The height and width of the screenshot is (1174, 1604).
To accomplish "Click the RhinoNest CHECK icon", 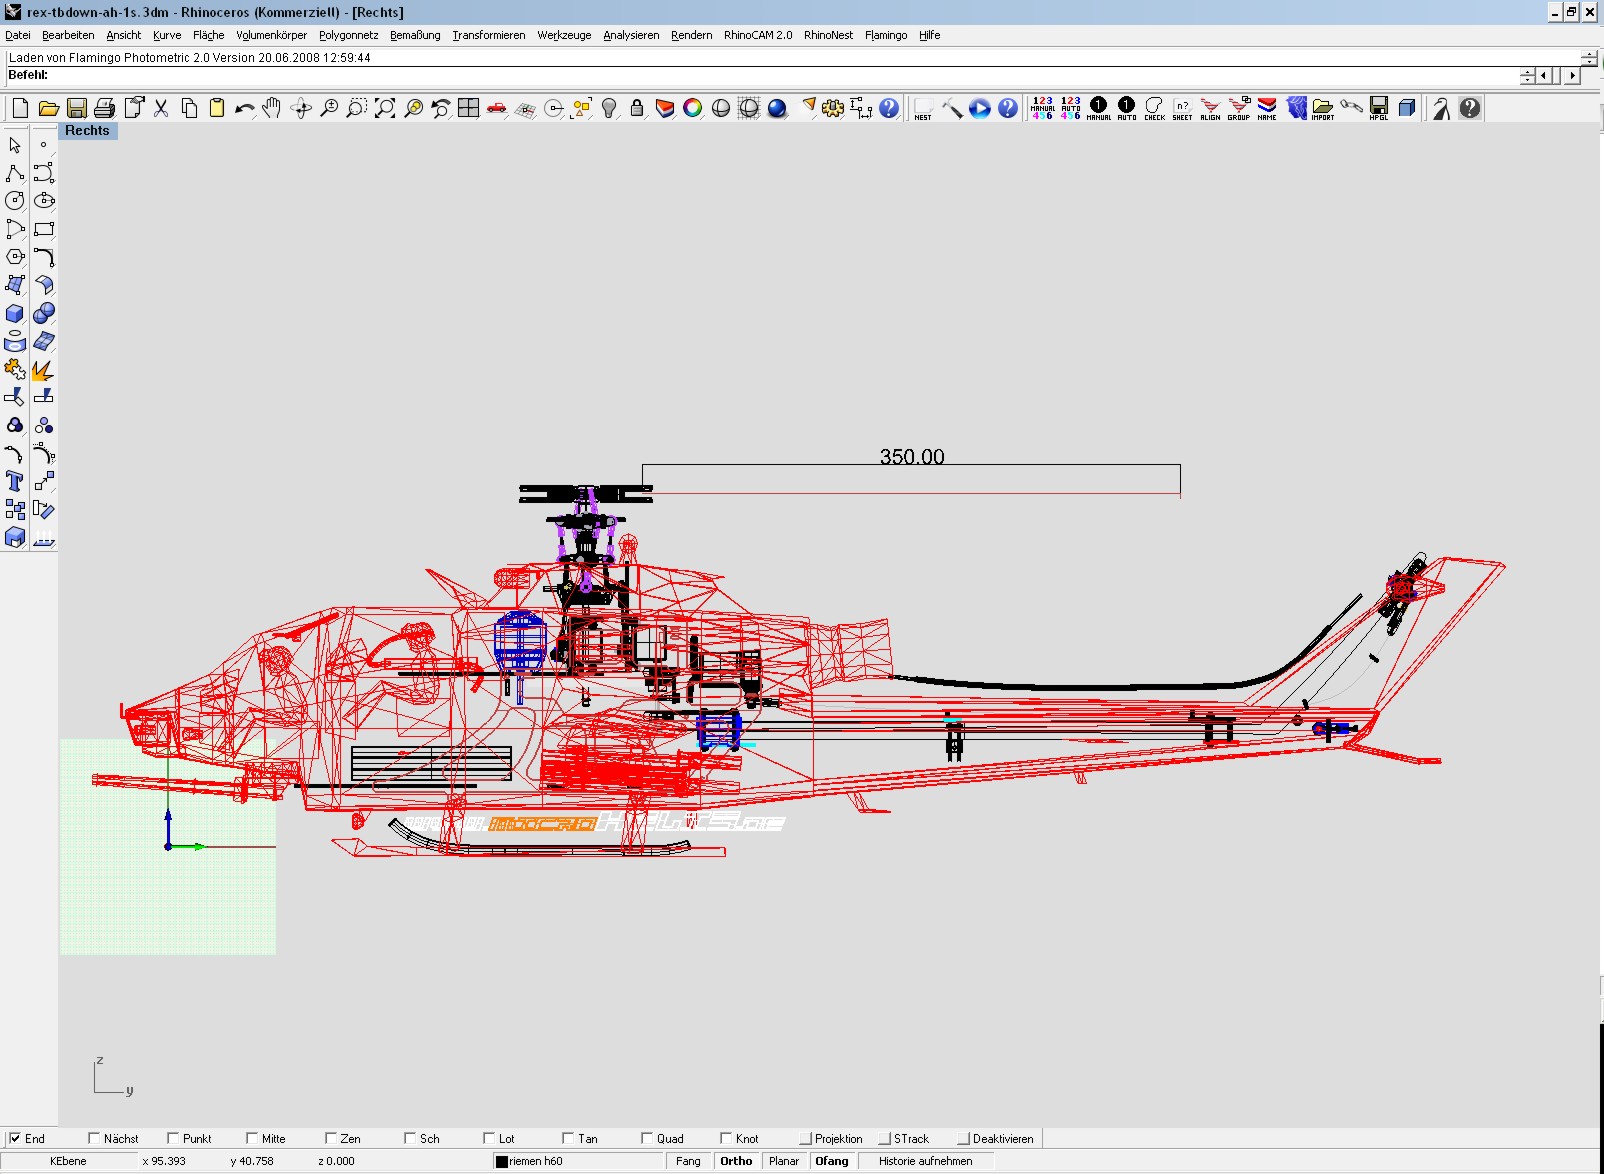I will point(1155,108).
